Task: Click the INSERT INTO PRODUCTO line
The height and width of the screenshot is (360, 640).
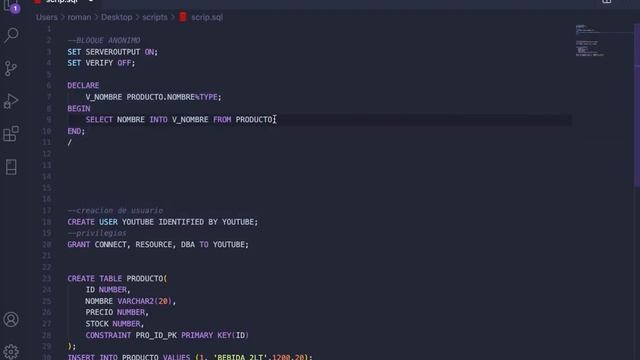Action: point(190,356)
